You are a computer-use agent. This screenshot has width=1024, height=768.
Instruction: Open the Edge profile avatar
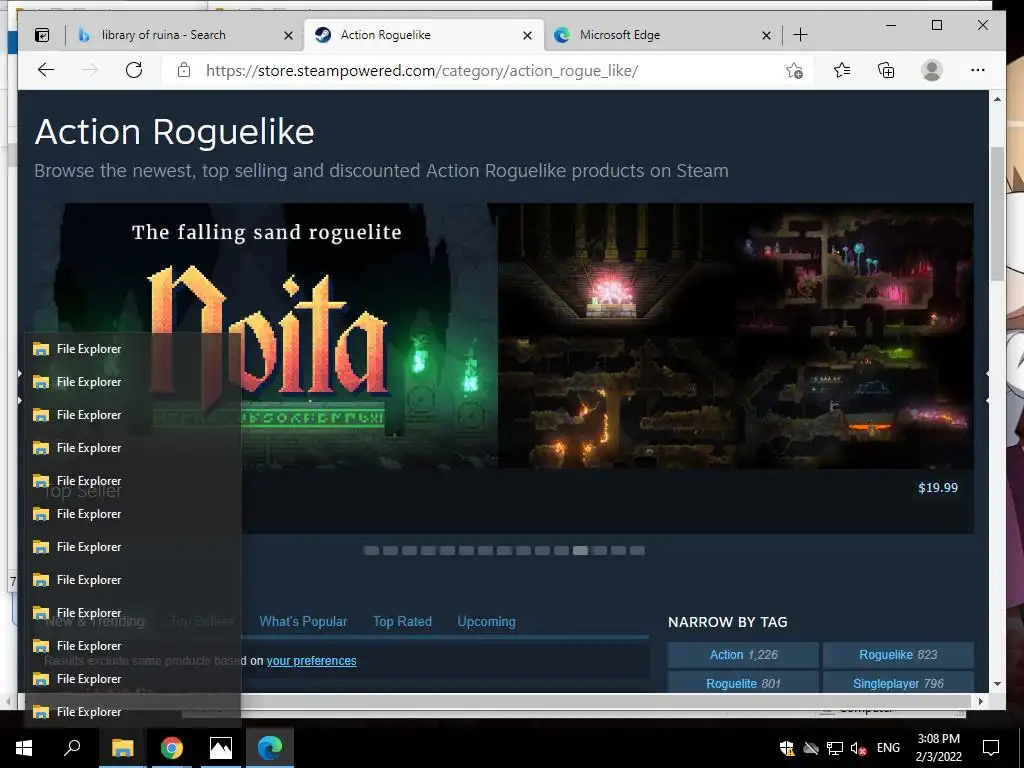(932, 70)
